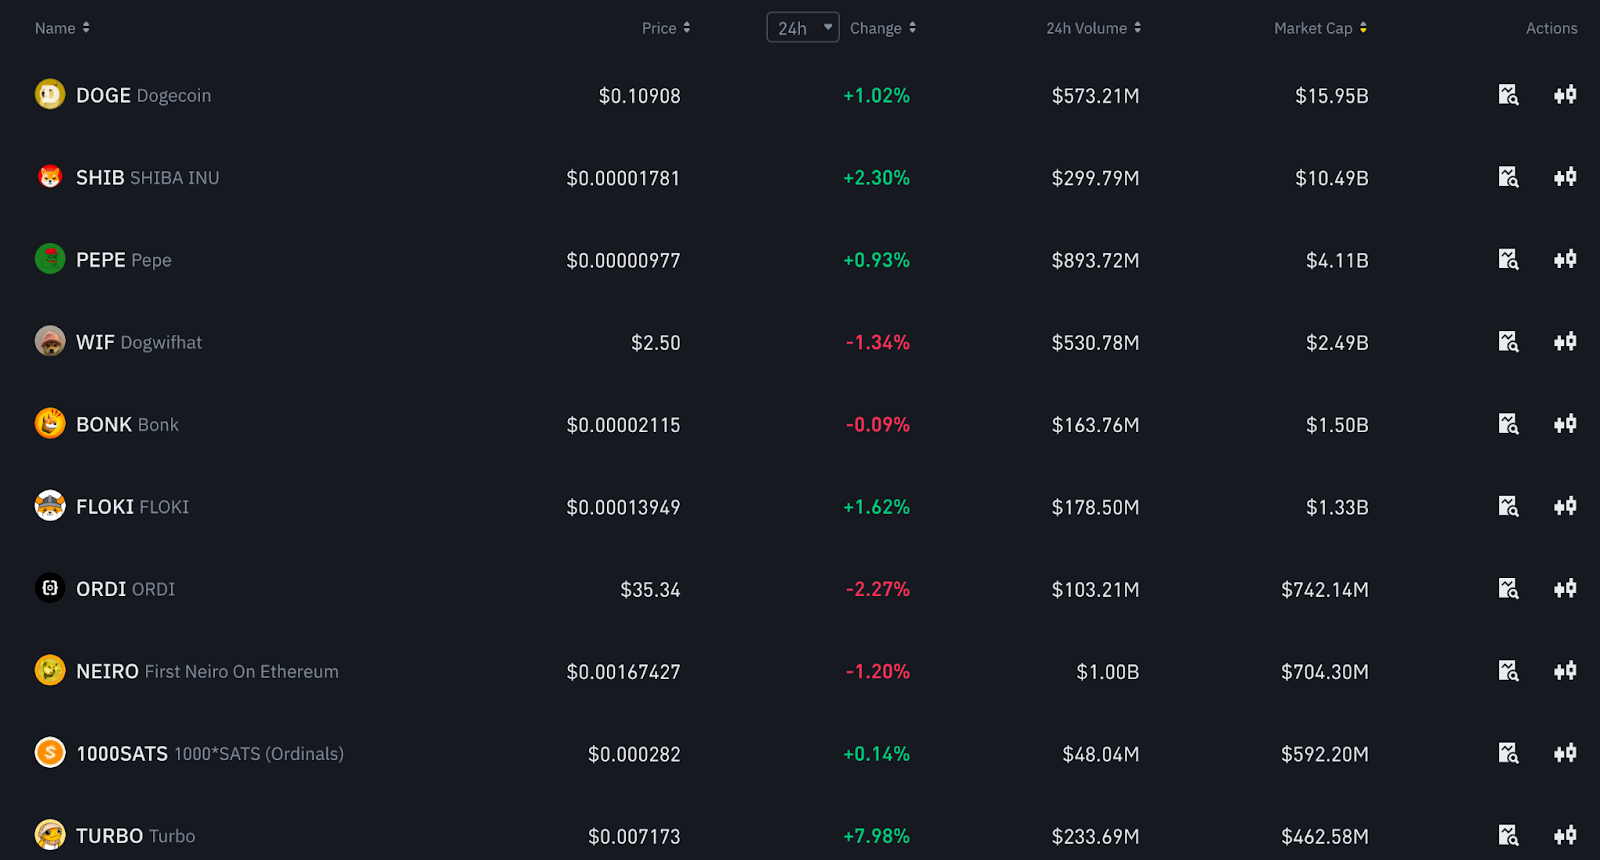1600x860 pixels.
Task: Click the PEPE price value $0.00000977
Action: click(x=623, y=260)
